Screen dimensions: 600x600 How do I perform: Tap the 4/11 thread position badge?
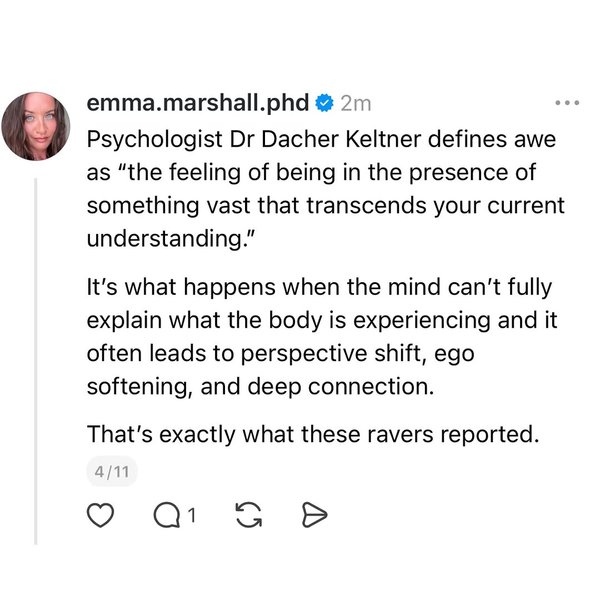[x=111, y=469]
